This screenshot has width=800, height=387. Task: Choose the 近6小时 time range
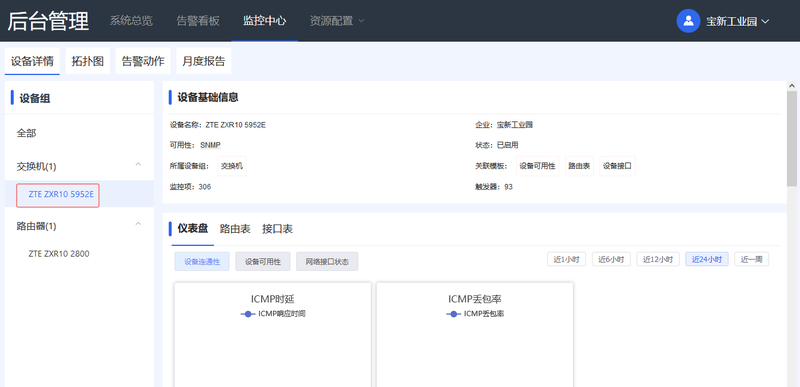pos(611,259)
